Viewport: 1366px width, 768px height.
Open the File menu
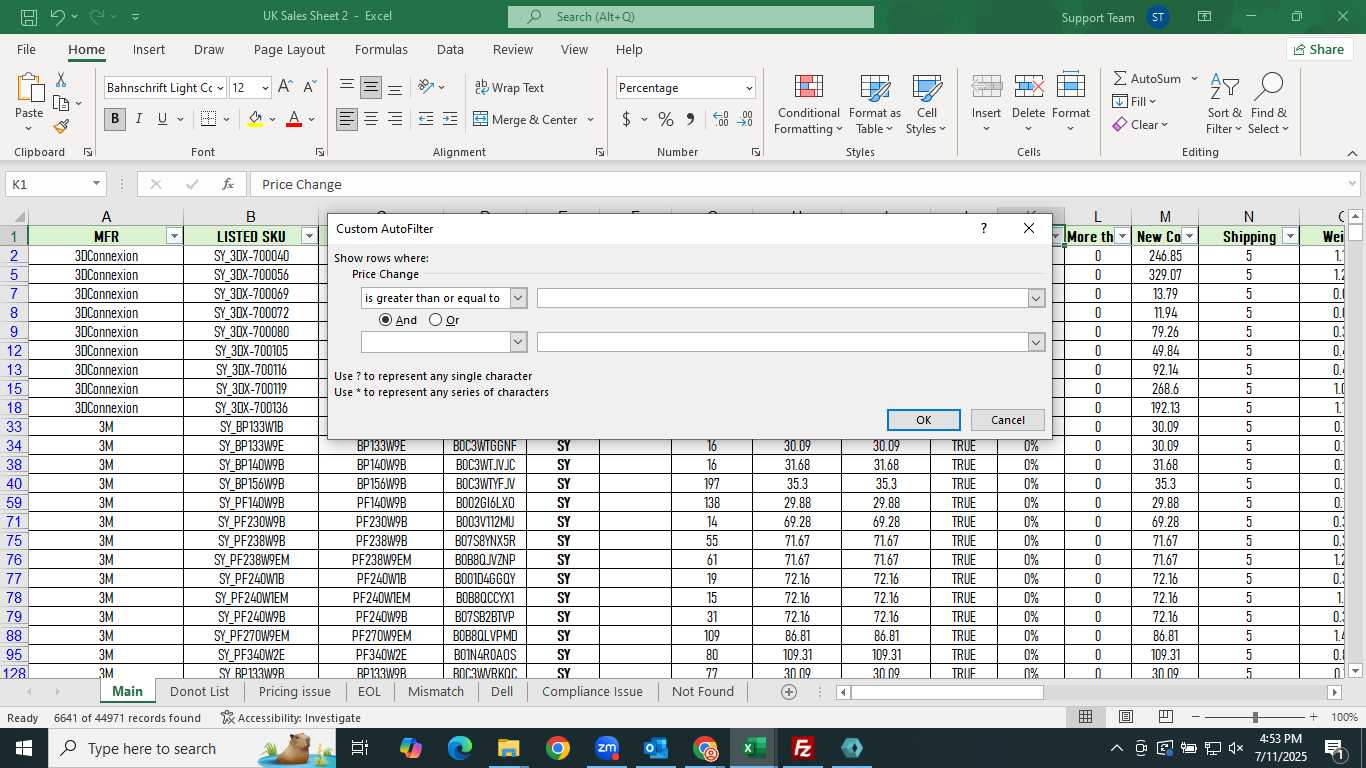(26, 49)
